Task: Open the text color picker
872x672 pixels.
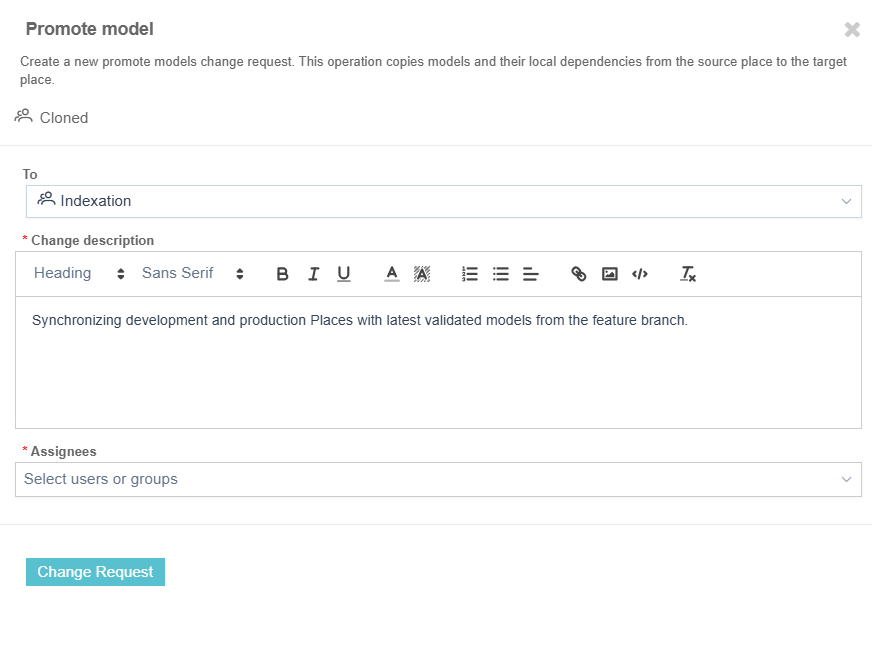Action: 392,274
